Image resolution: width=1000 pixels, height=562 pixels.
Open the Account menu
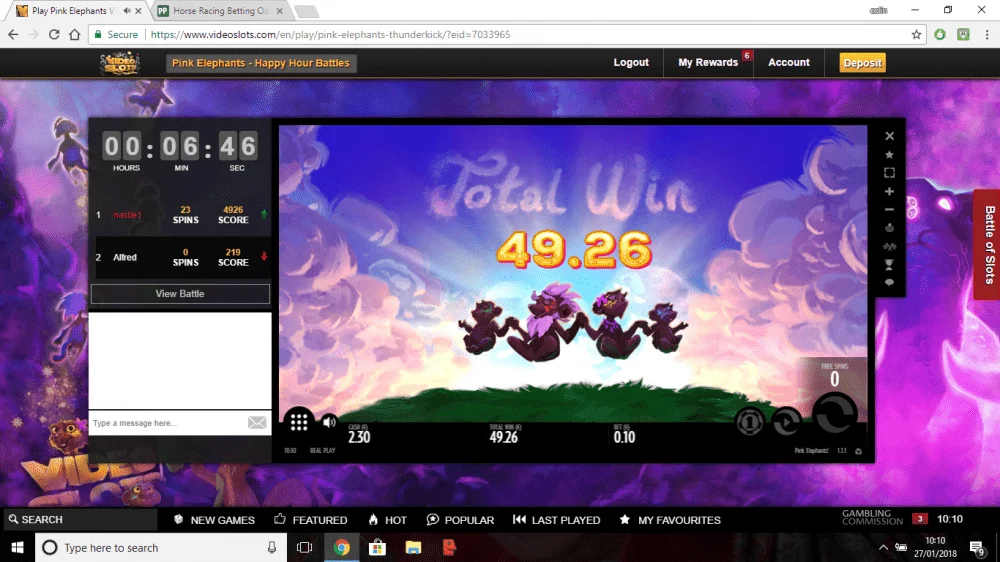coord(788,63)
